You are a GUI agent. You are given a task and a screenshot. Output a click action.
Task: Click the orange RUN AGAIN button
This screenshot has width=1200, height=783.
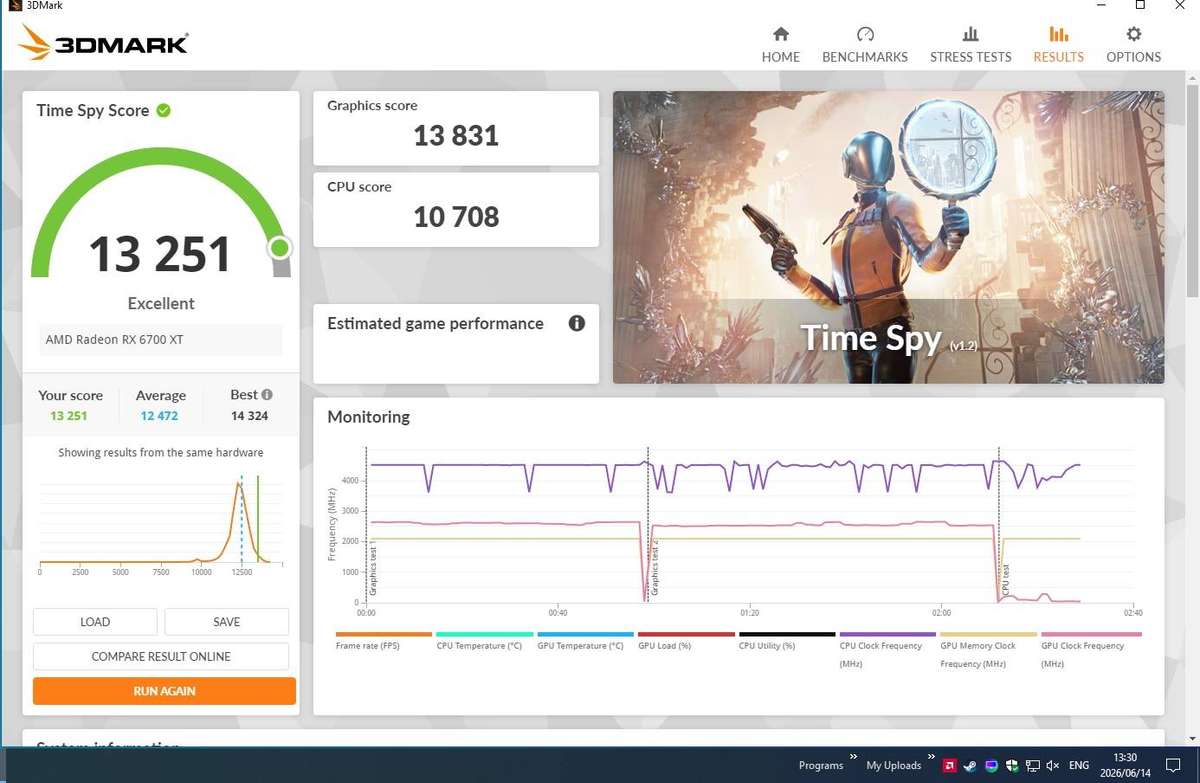pyautogui.click(x=164, y=691)
